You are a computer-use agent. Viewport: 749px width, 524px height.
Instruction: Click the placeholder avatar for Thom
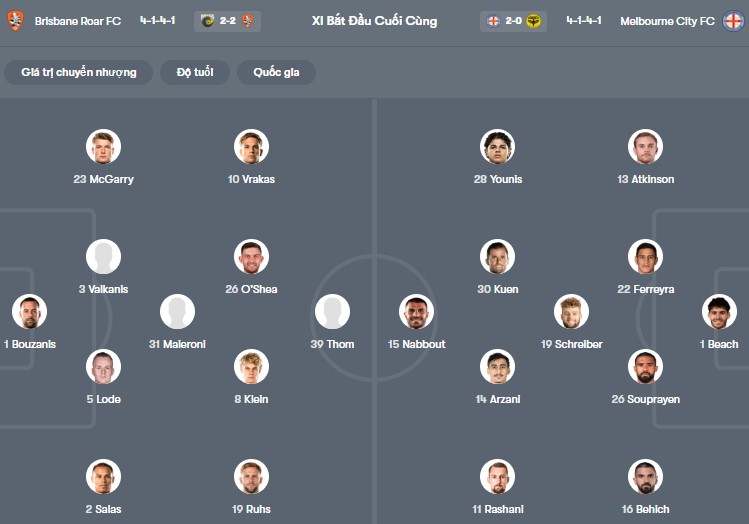pos(332,312)
